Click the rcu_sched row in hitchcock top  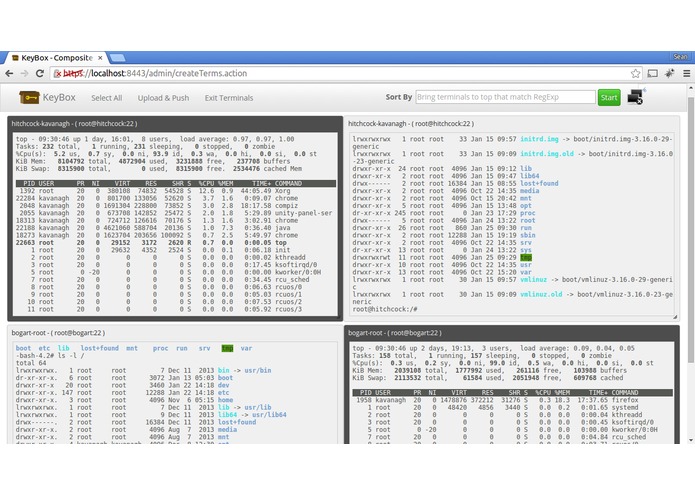pos(176,280)
